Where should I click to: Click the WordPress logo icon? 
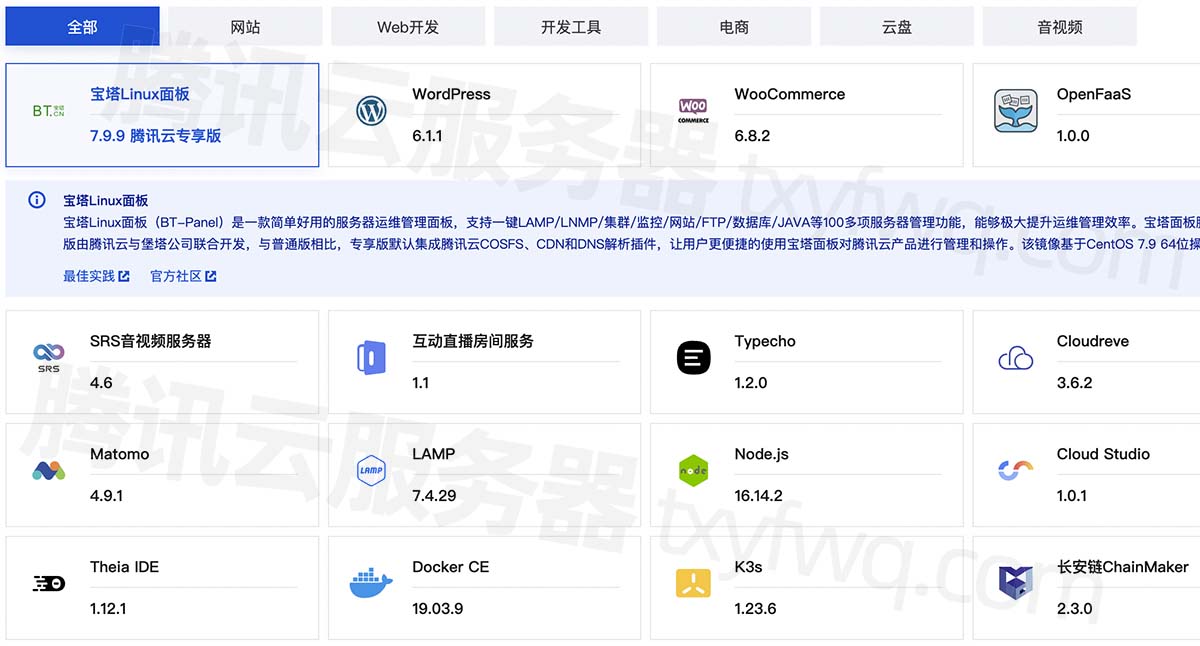coord(371,110)
